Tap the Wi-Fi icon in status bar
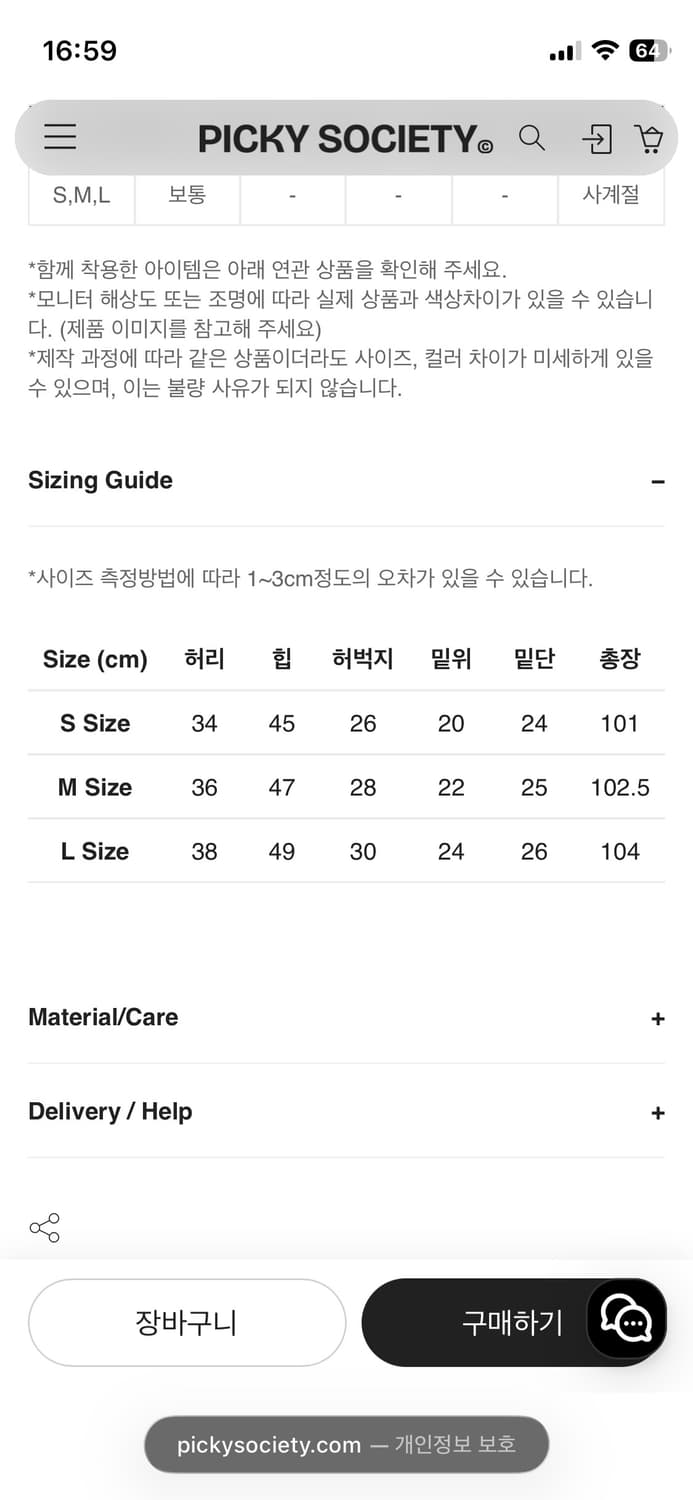The width and height of the screenshot is (693, 1500). click(602, 48)
